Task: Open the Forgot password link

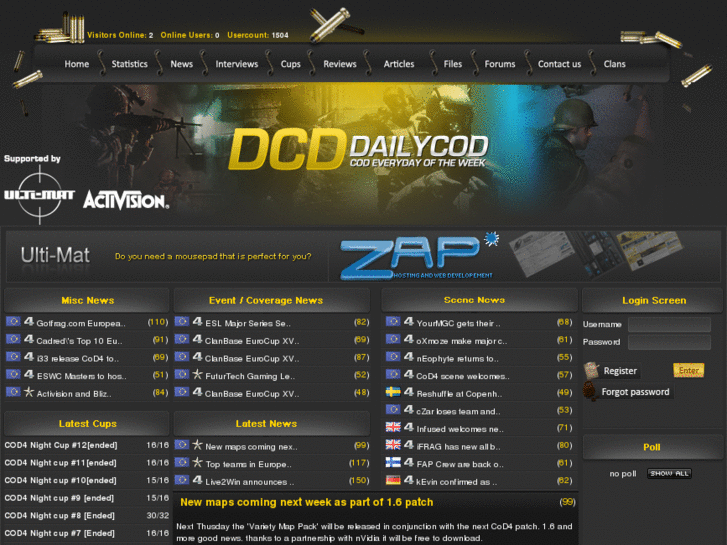Action: tap(635, 392)
